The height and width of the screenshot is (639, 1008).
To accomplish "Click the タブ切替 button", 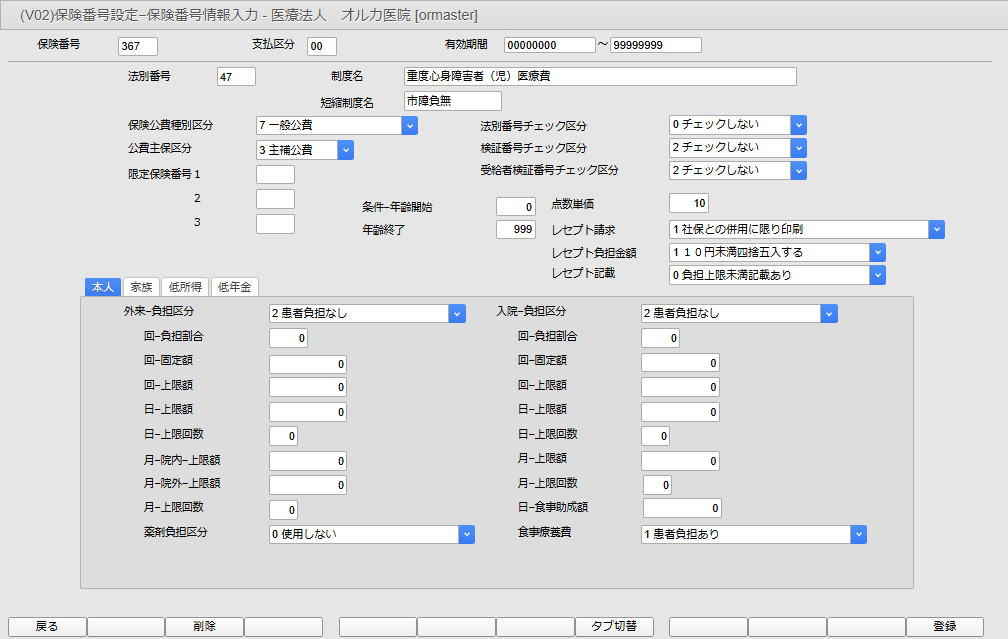I will click(614, 626).
